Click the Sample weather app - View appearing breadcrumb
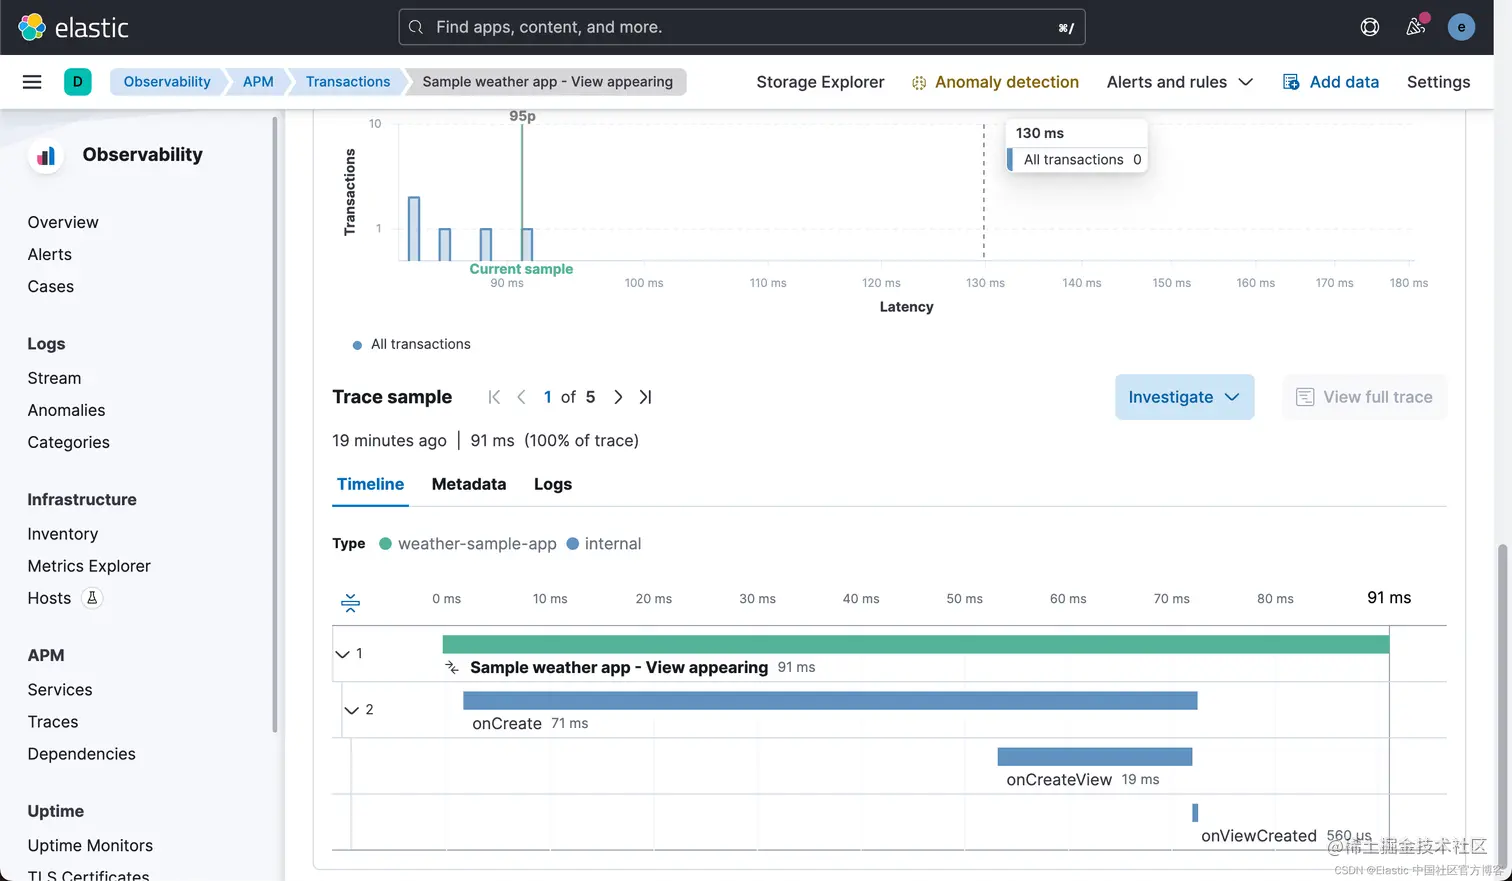 click(547, 82)
